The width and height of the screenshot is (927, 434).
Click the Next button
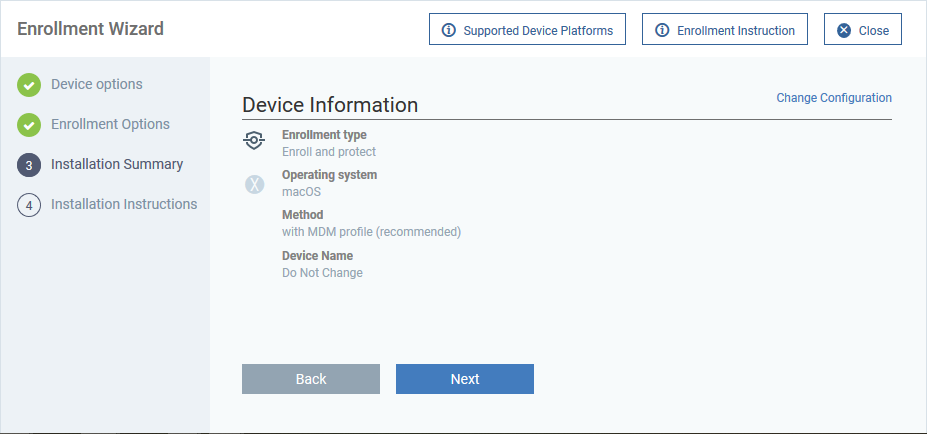click(x=465, y=379)
